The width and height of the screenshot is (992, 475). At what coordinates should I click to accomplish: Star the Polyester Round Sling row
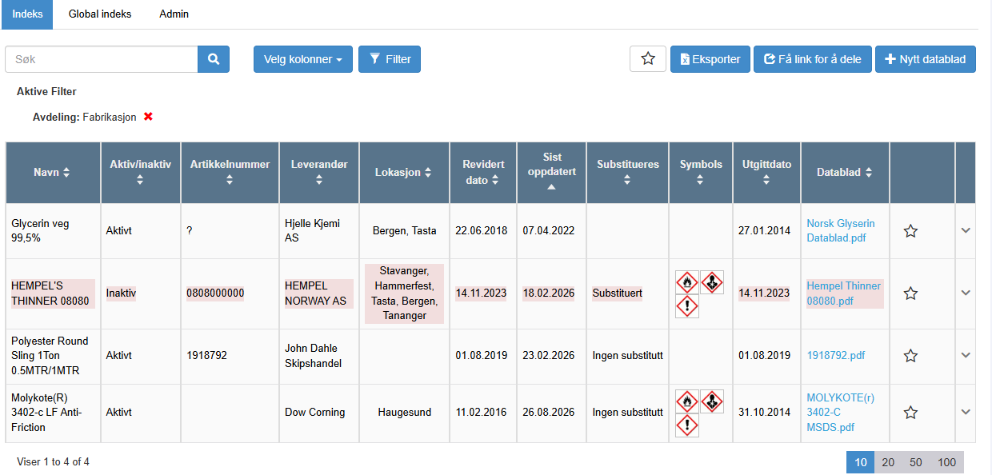(910, 355)
